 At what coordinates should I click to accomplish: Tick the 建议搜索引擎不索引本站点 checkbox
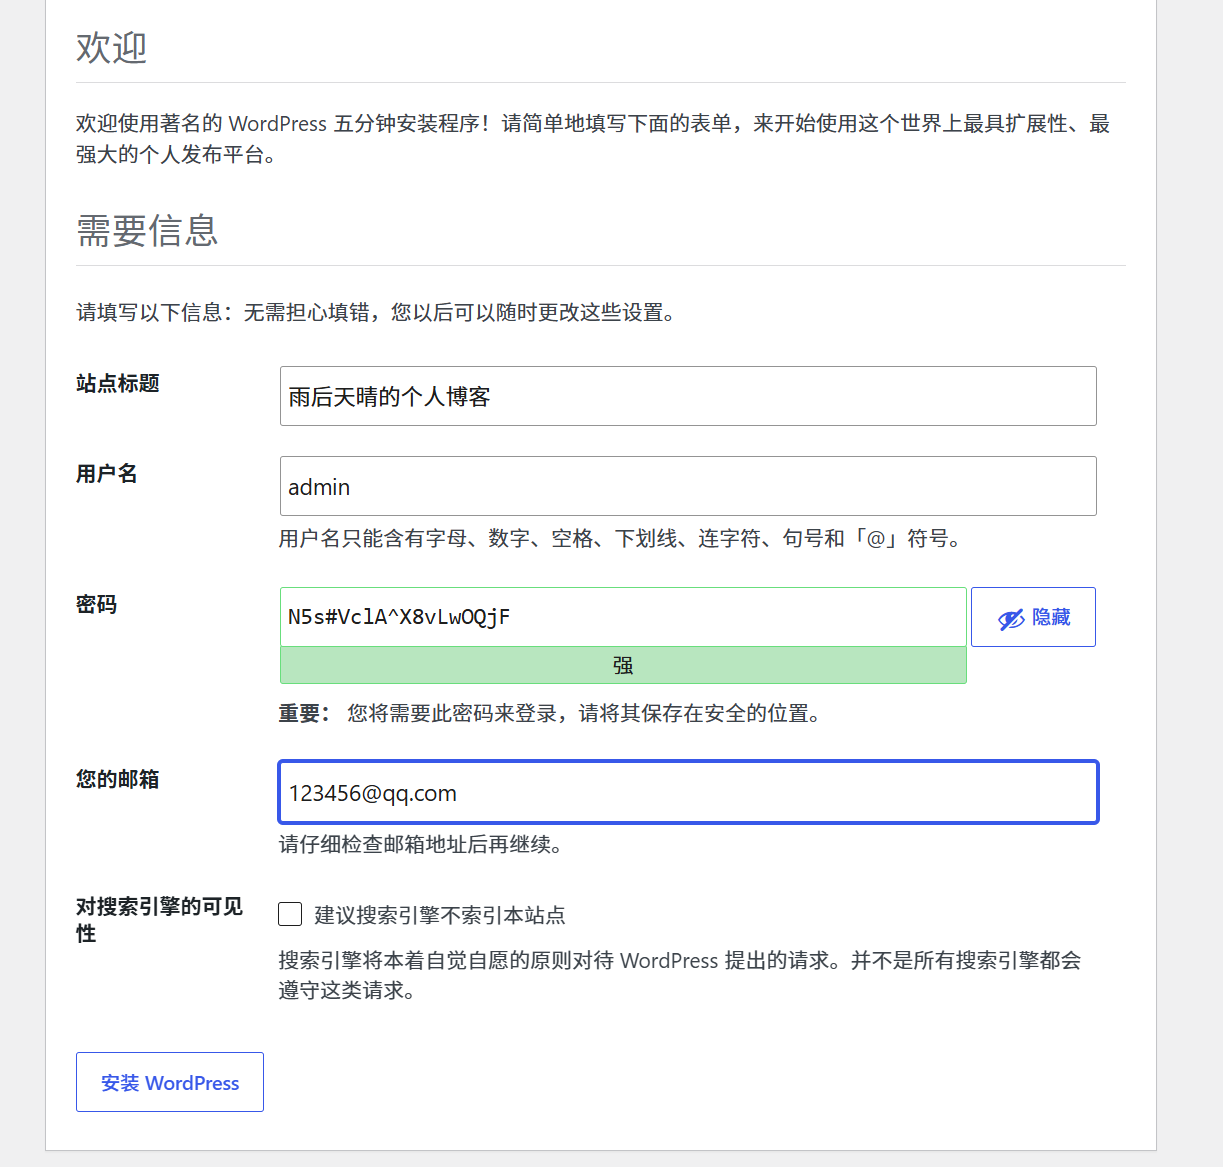tap(290, 914)
